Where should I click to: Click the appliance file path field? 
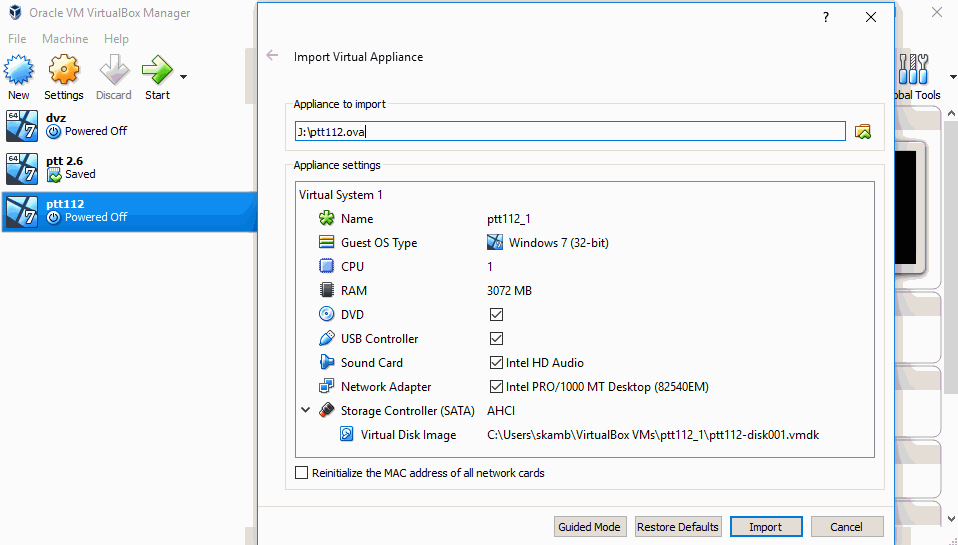(570, 131)
